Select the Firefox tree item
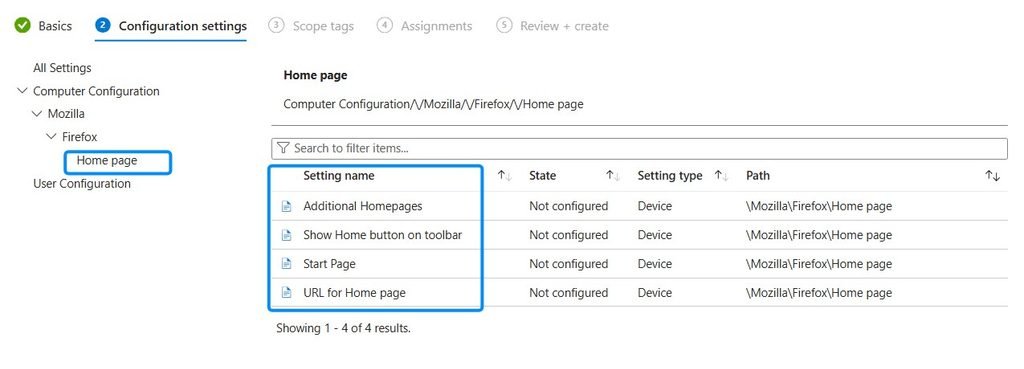 click(x=80, y=136)
